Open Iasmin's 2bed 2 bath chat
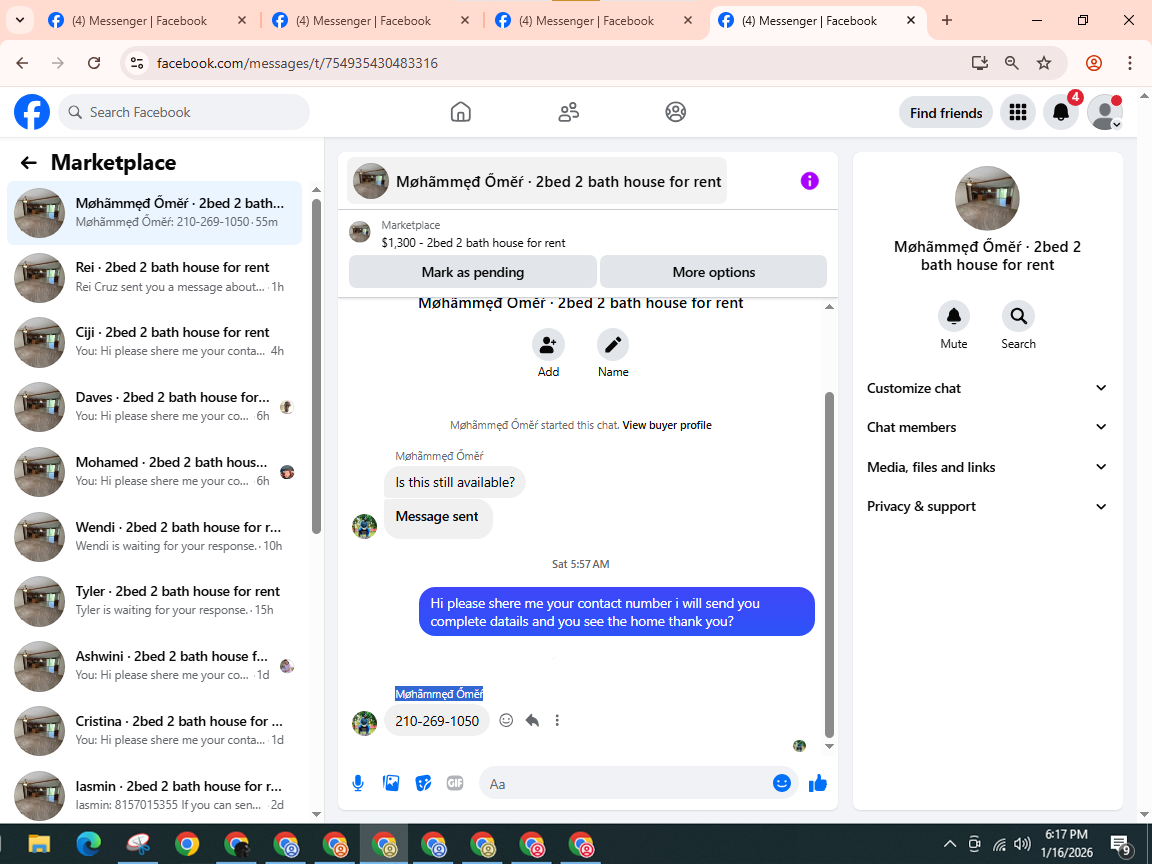 coord(154,796)
